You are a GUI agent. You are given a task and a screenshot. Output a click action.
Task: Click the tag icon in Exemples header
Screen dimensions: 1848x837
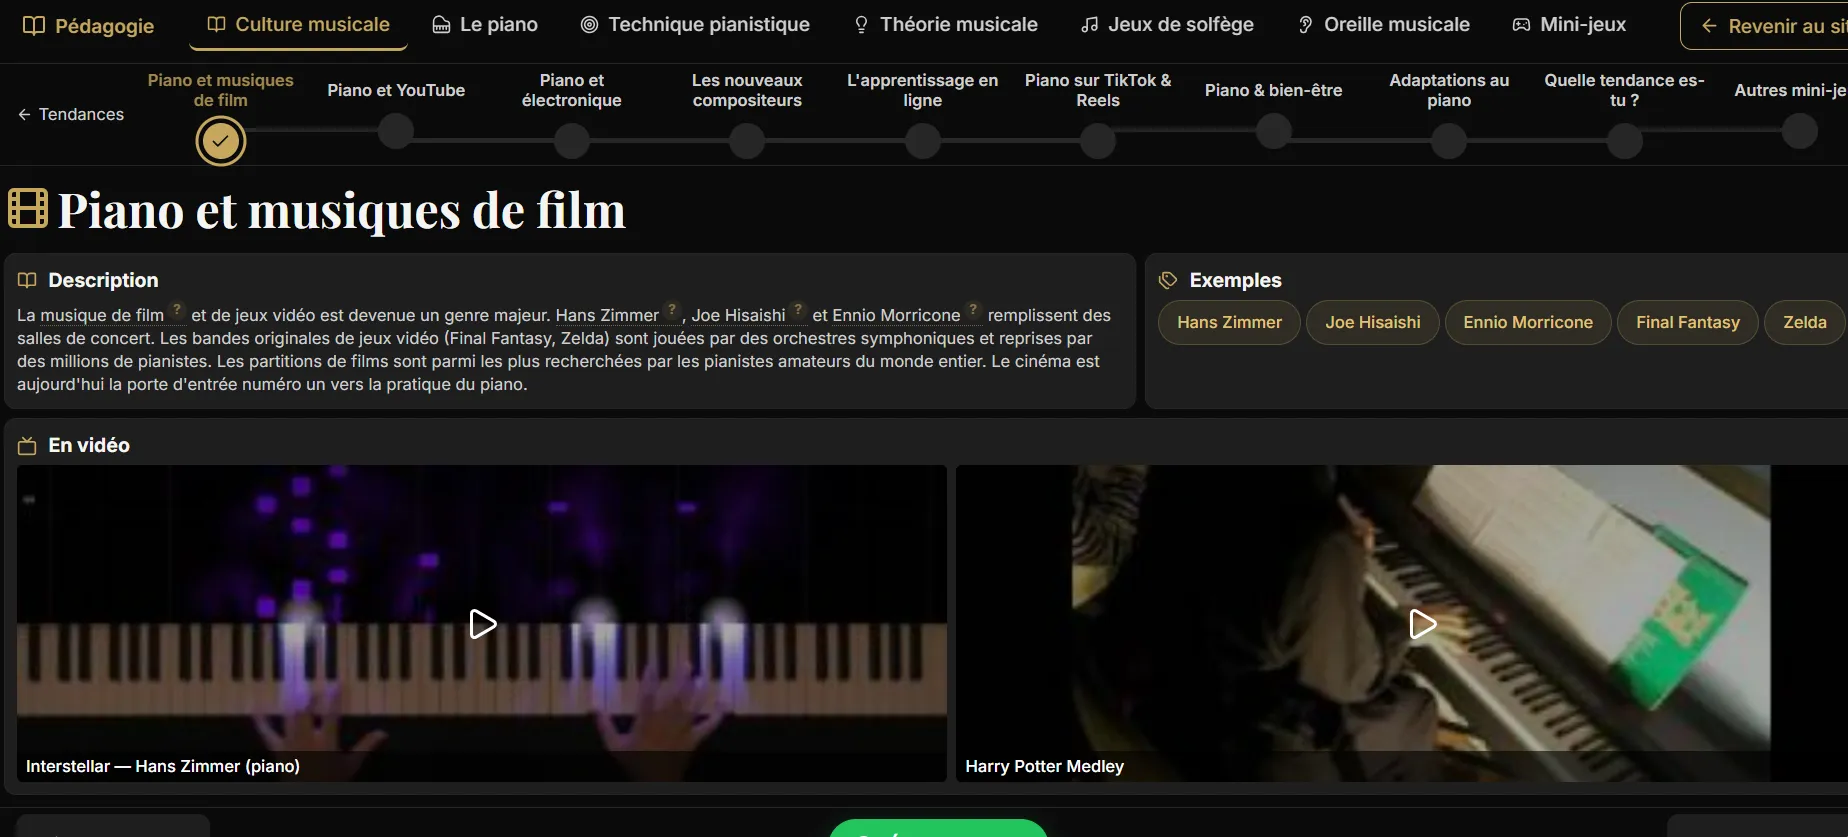[x=1168, y=280]
